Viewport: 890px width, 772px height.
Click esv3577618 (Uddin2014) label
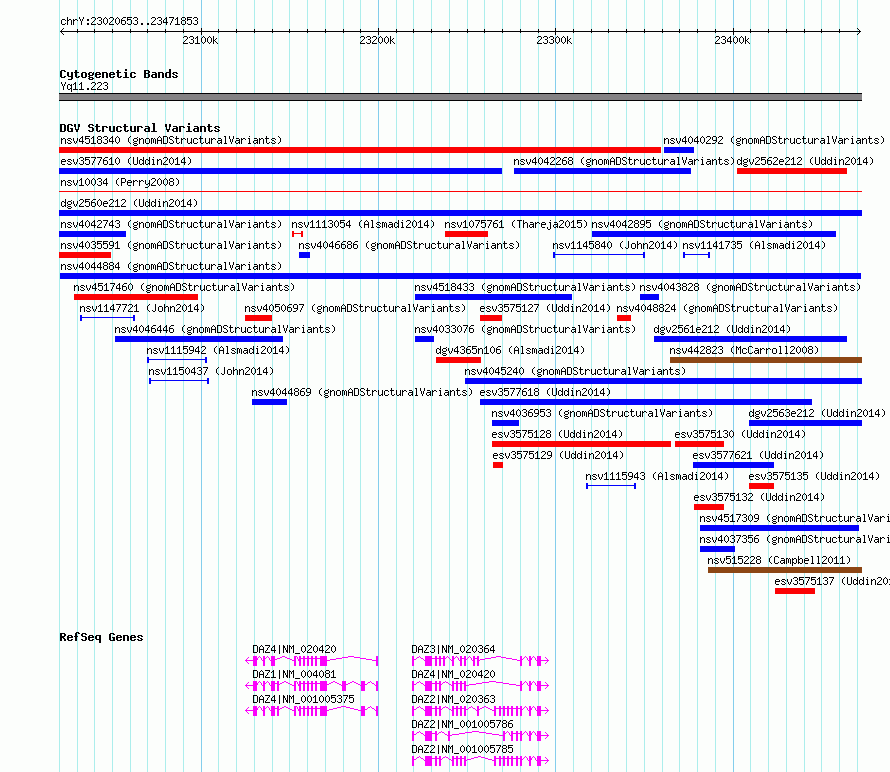(545, 392)
